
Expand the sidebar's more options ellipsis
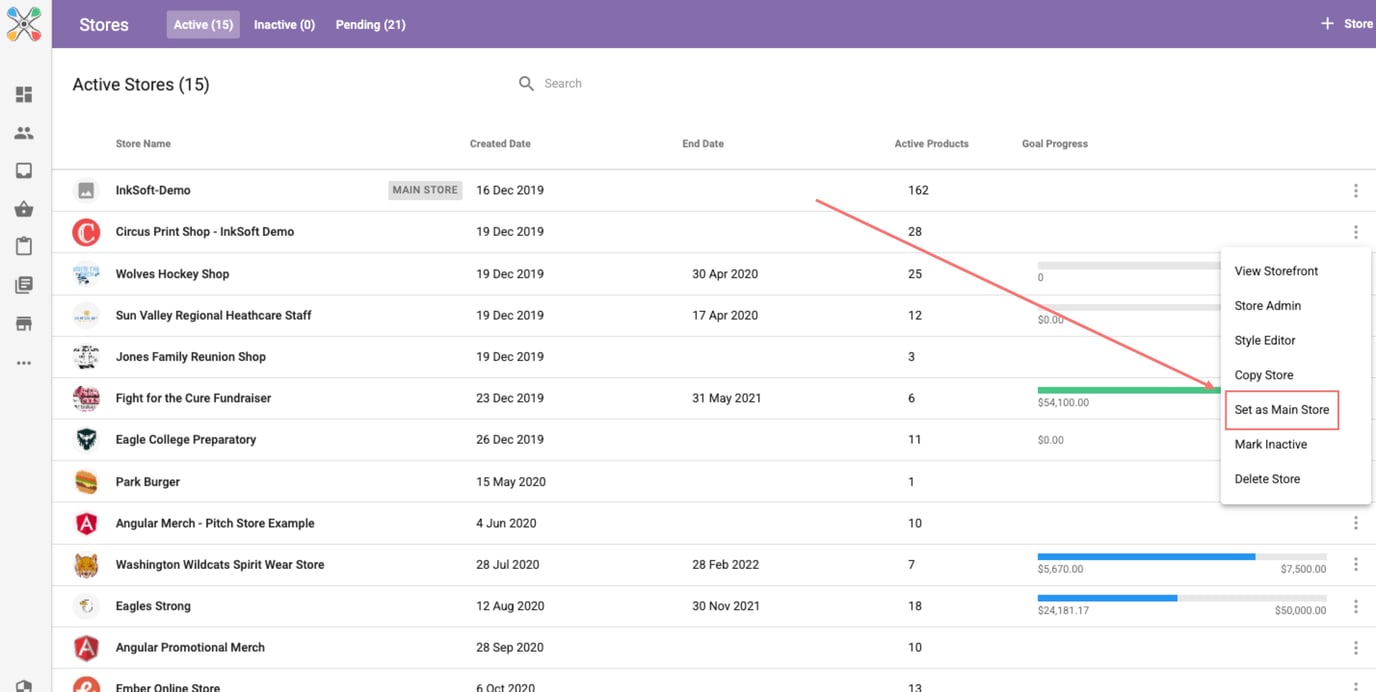24,363
